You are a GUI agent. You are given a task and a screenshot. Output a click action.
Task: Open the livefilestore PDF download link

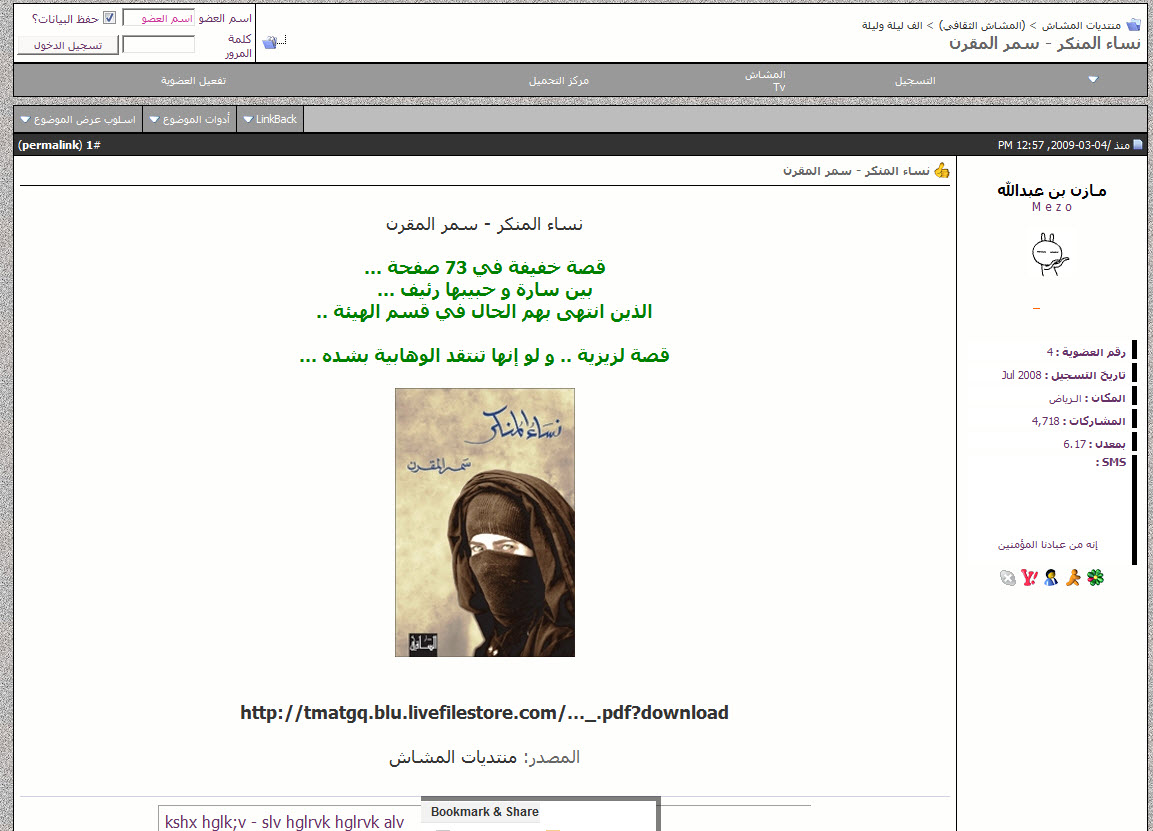coord(484,713)
